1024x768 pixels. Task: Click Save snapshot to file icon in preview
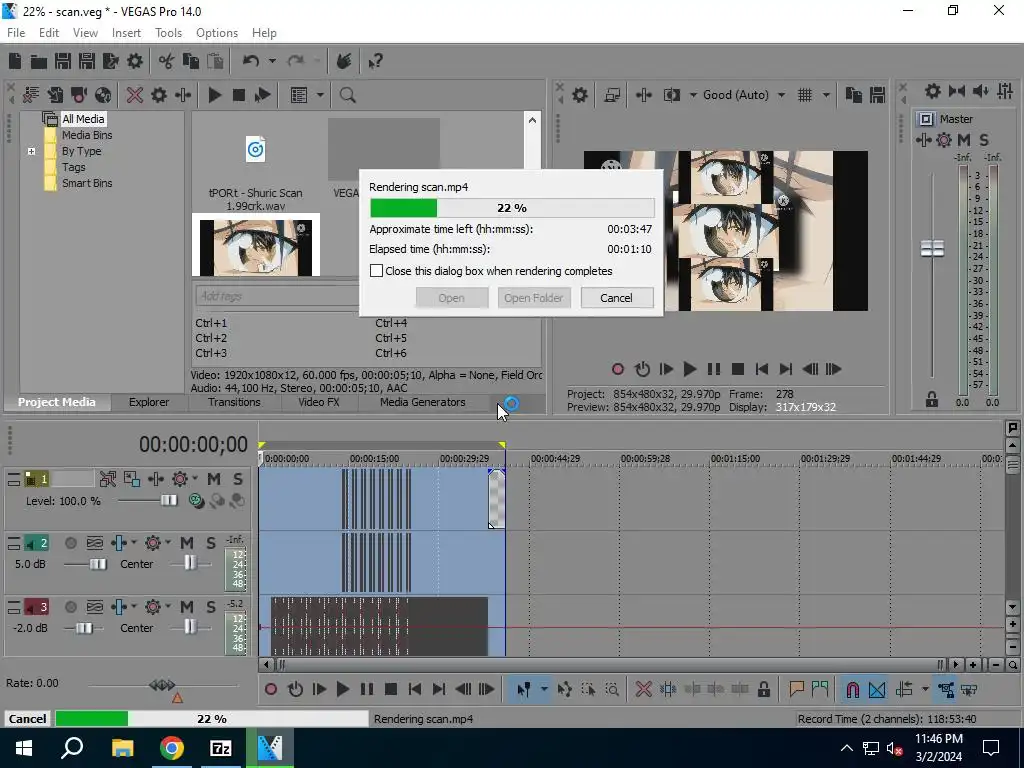pos(877,95)
